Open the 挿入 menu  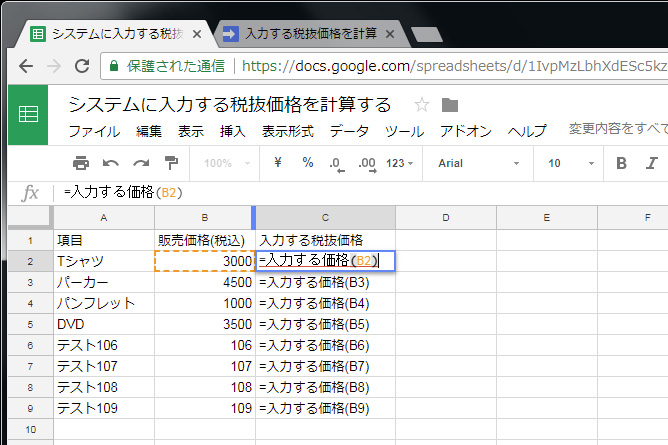[233, 131]
